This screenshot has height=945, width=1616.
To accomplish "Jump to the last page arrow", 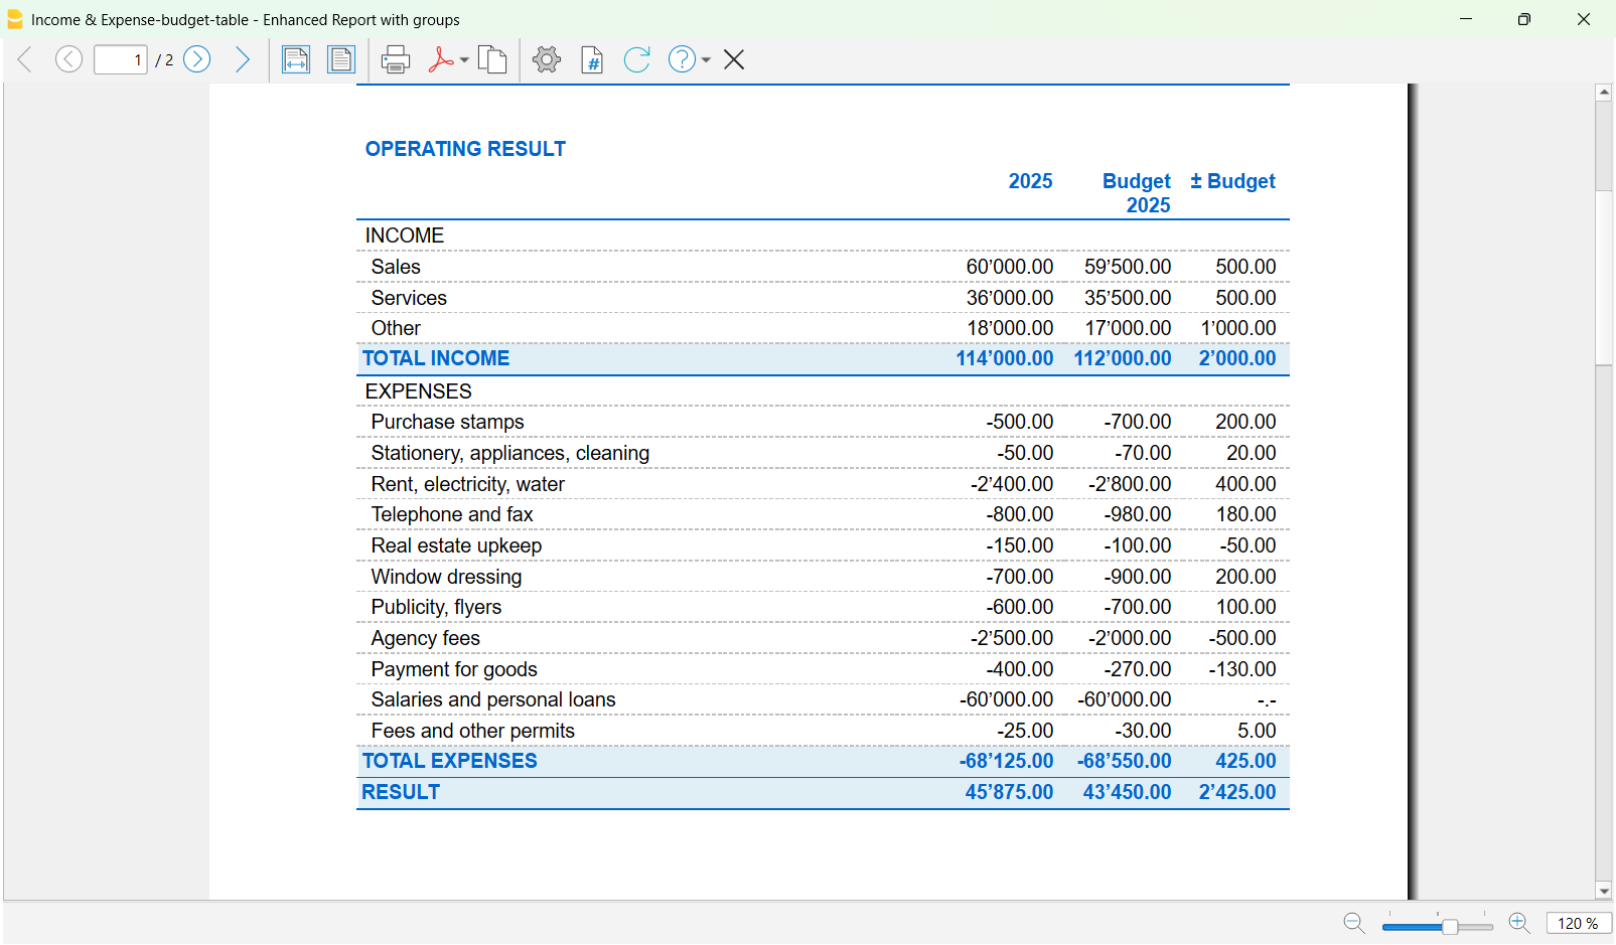I will [242, 60].
